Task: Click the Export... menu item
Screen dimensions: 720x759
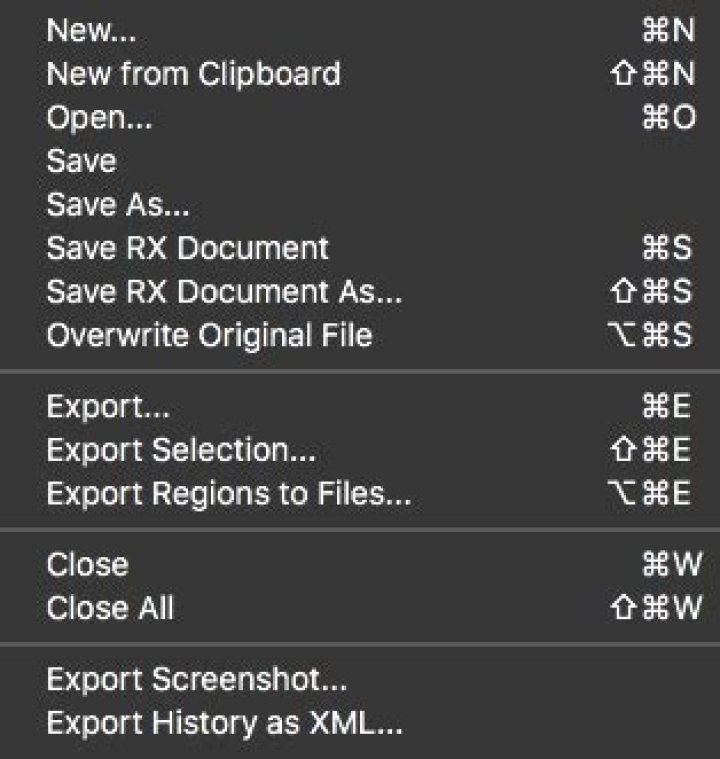Action: (x=108, y=408)
